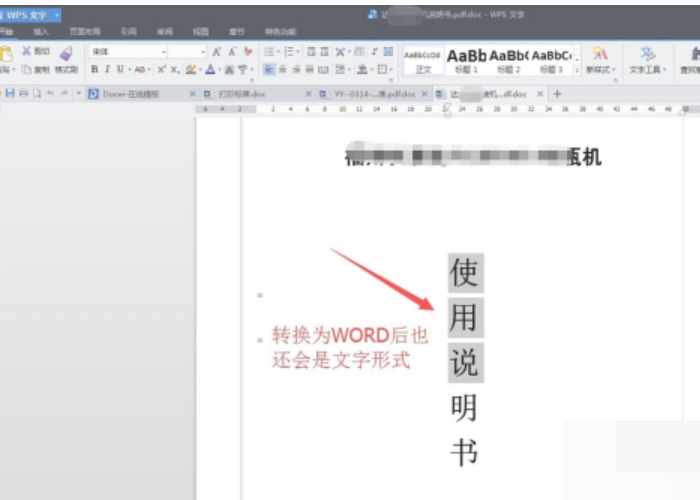Click the paragraph shading fill swatch

(362, 69)
